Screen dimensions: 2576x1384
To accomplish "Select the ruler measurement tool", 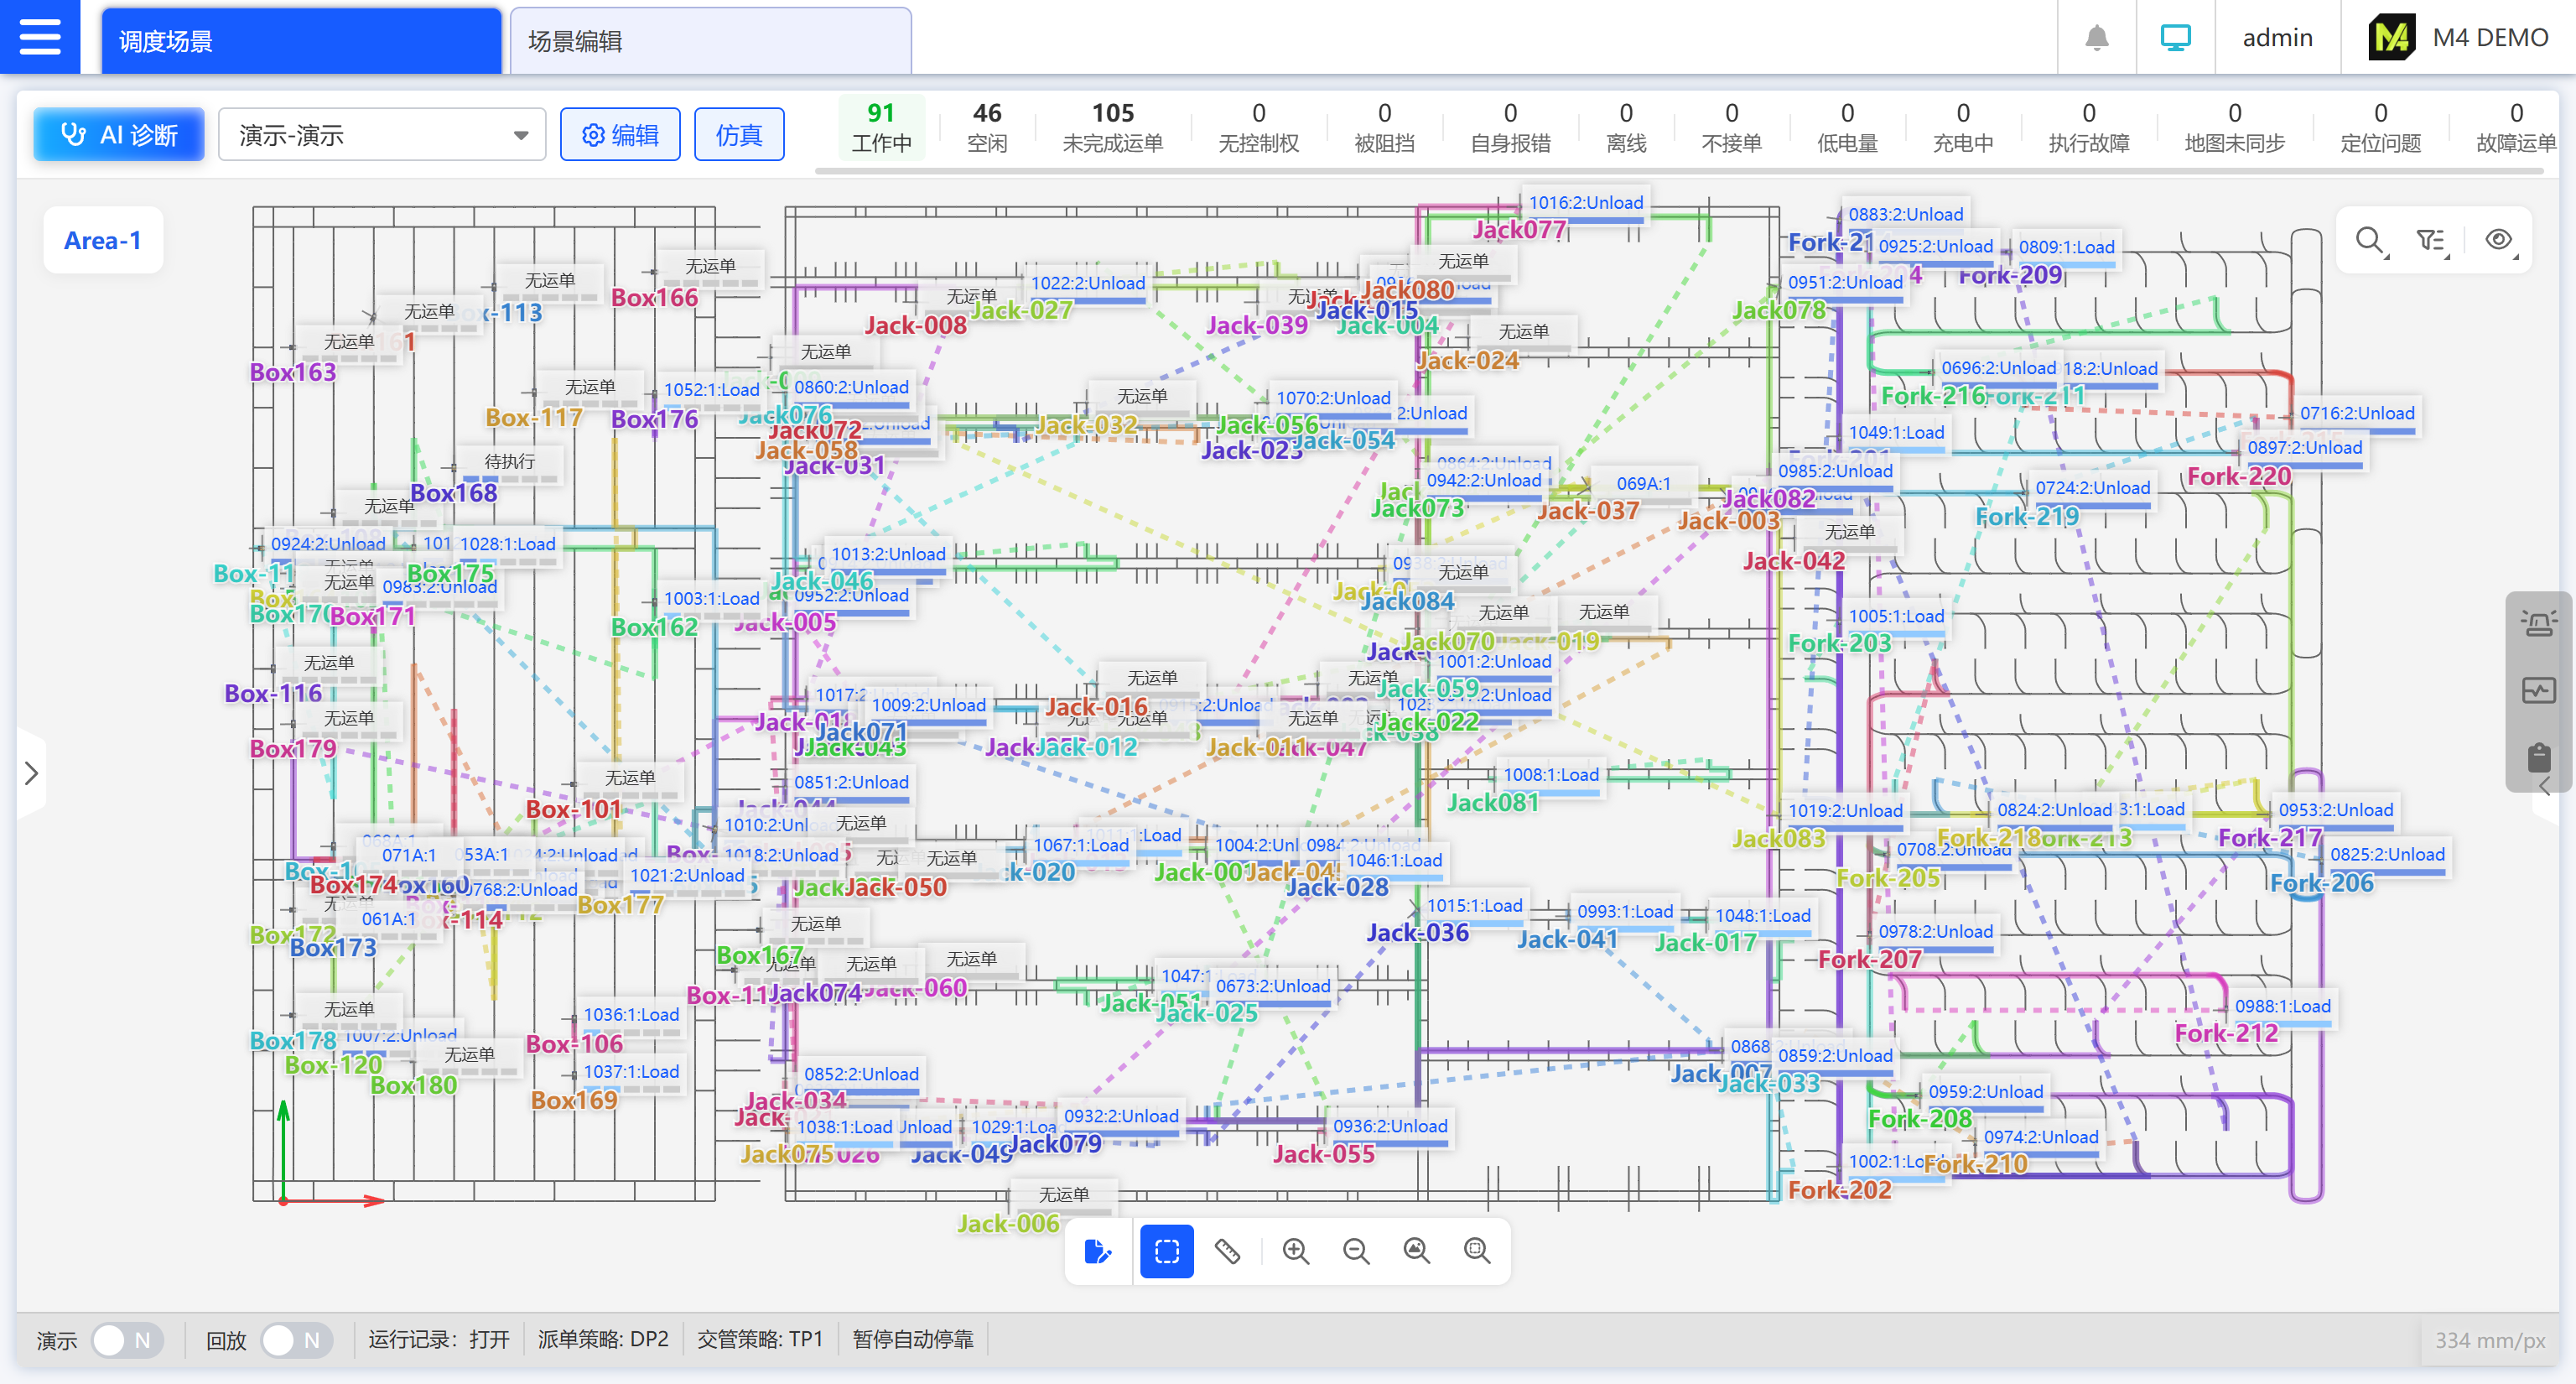I will click(x=1227, y=1251).
